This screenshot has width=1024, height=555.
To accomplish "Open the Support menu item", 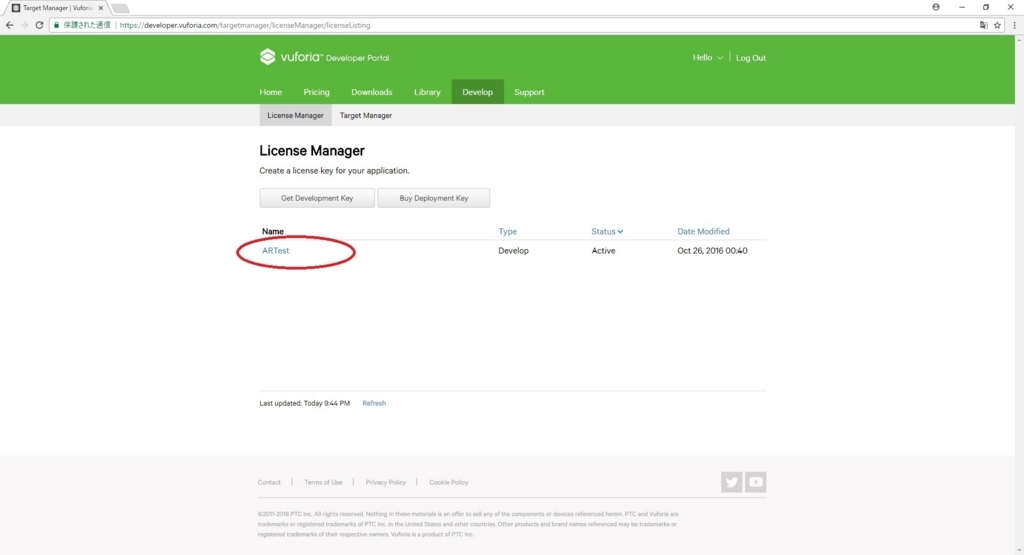I will tap(529, 92).
